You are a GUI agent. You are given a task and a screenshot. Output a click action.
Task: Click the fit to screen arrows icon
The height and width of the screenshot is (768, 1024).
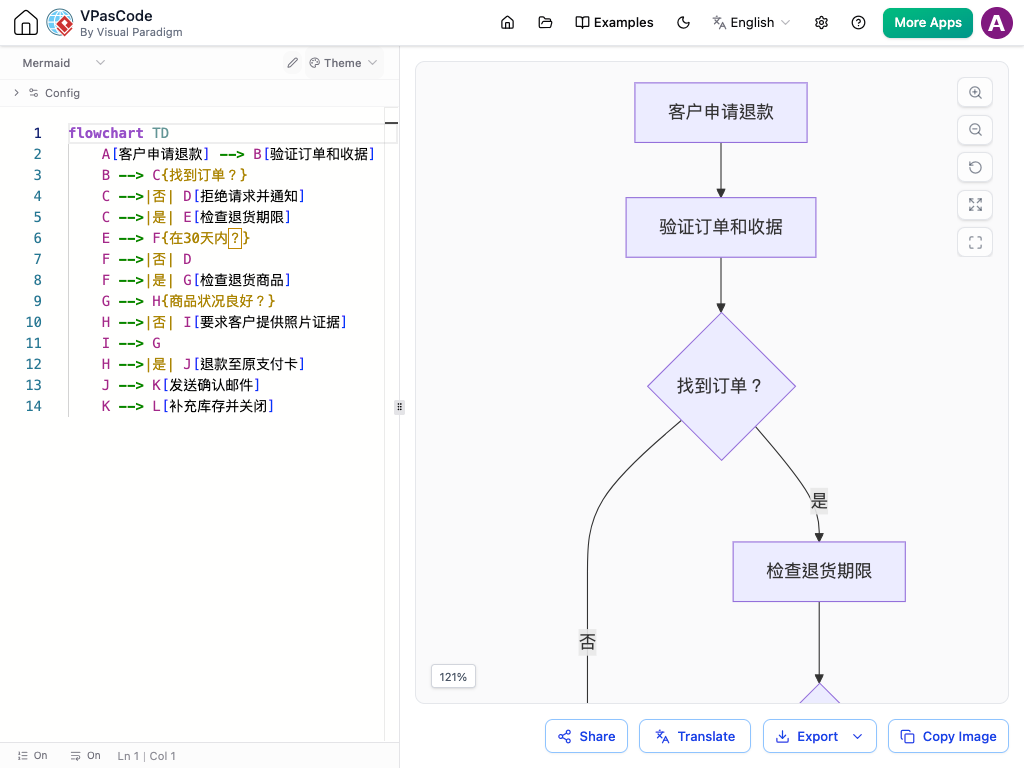pos(975,205)
